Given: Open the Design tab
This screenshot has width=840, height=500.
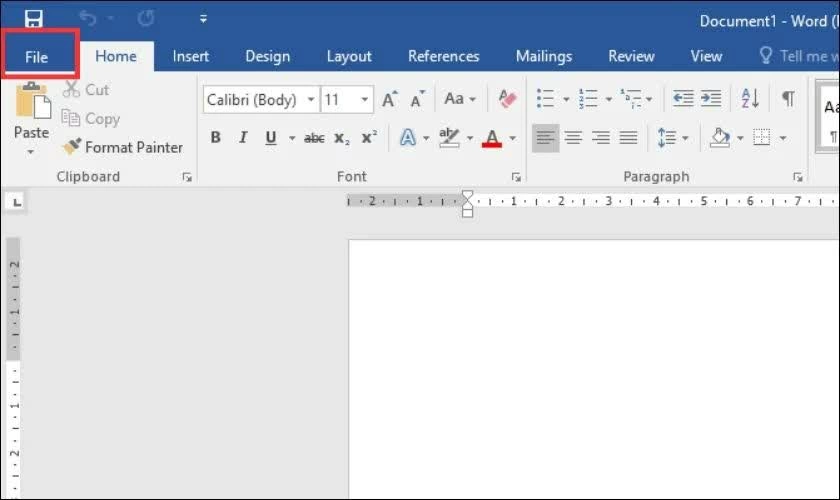Looking at the screenshot, I should pyautogui.click(x=267, y=56).
